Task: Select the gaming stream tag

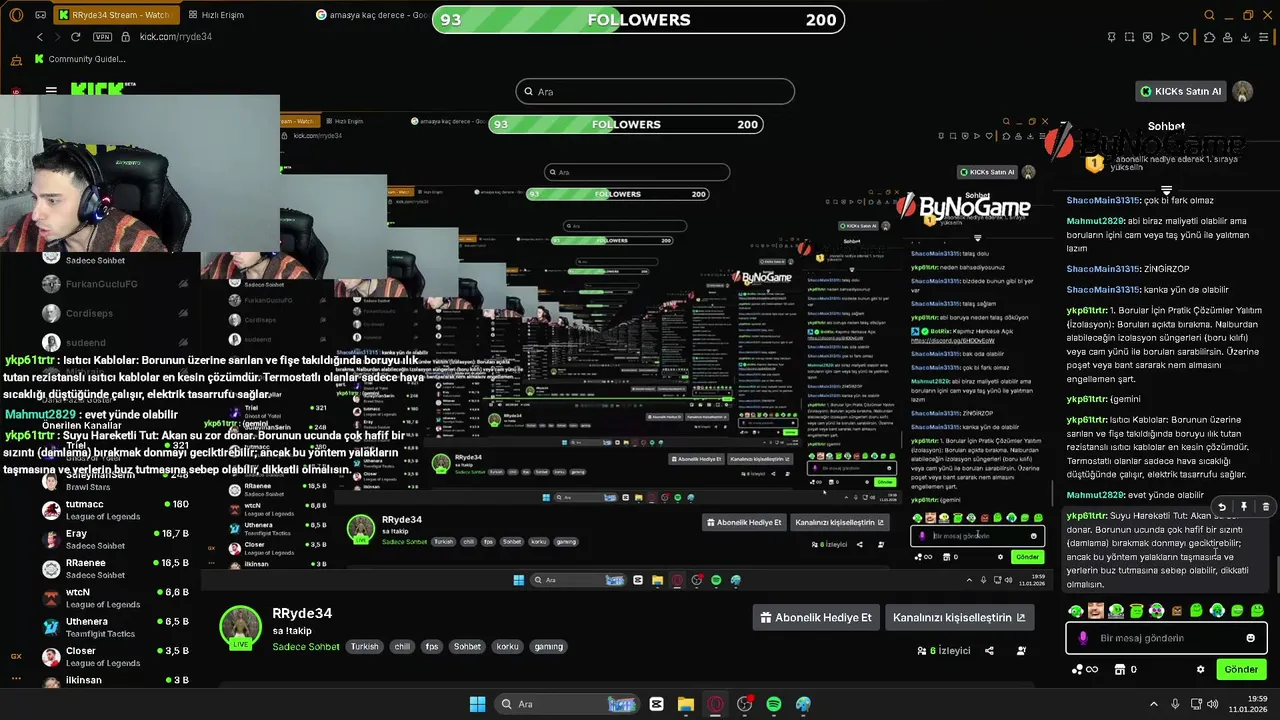Action: pyautogui.click(x=548, y=647)
